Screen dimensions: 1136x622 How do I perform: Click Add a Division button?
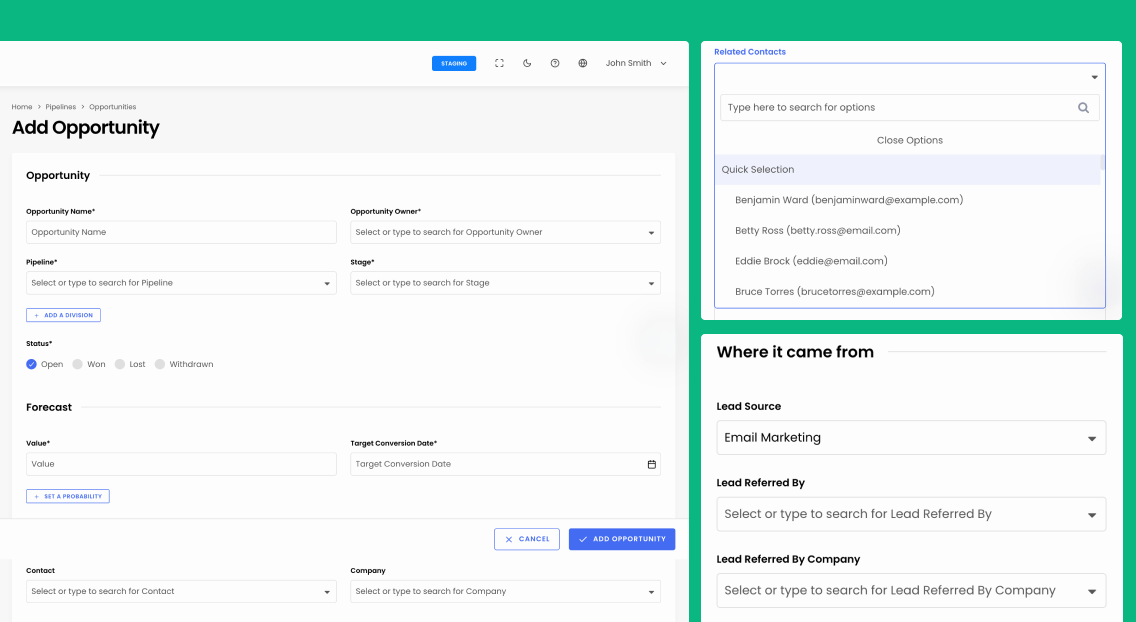coord(64,315)
